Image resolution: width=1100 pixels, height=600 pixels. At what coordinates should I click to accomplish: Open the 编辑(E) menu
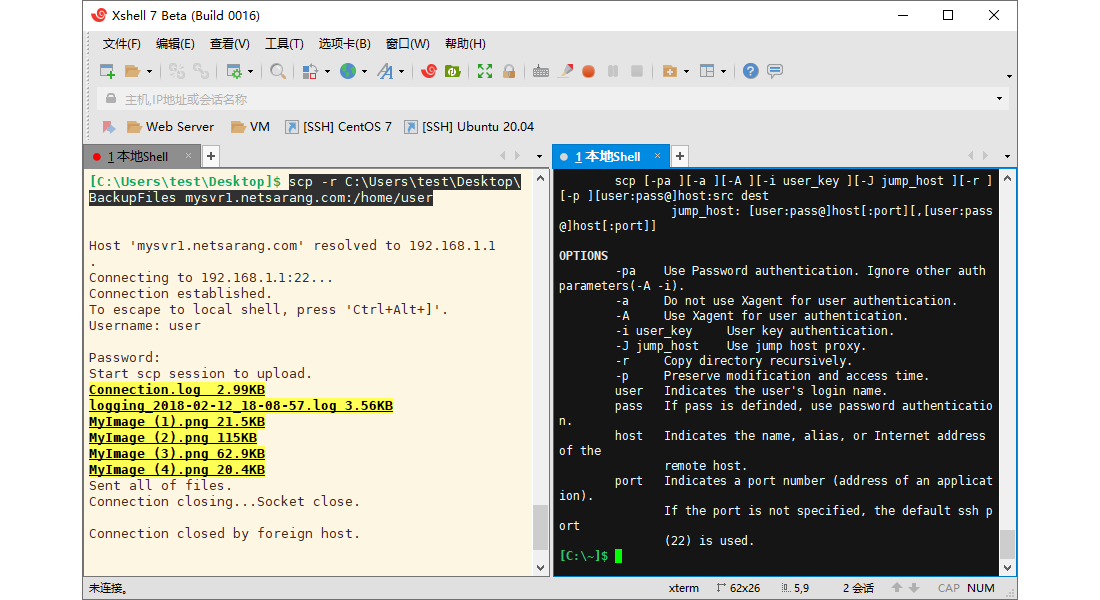click(175, 44)
